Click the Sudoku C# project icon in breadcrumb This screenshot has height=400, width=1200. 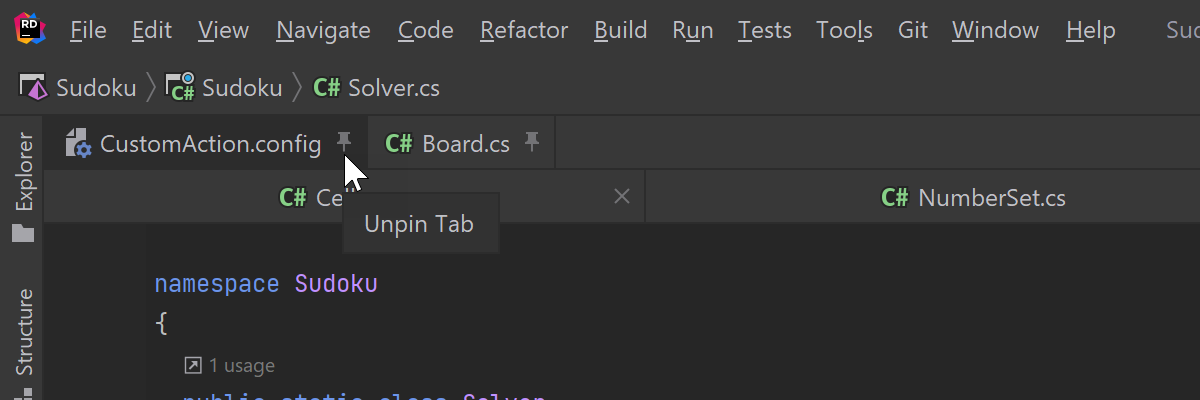coord(180,88)
